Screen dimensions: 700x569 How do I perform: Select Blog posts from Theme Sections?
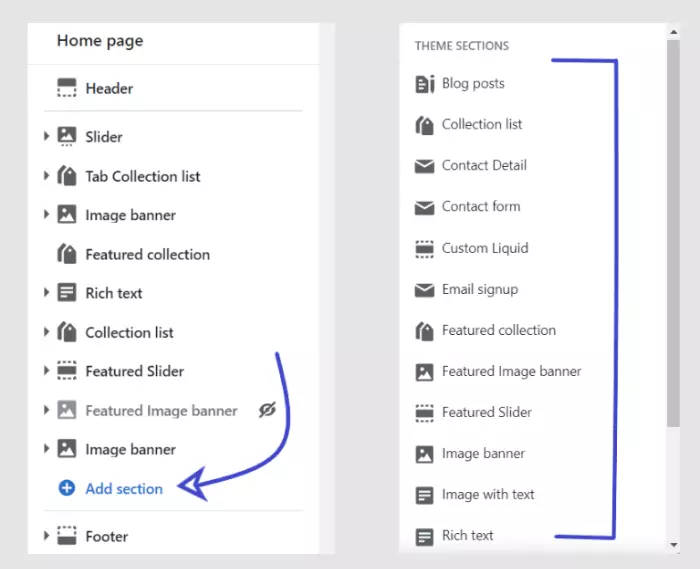point(473,83)
